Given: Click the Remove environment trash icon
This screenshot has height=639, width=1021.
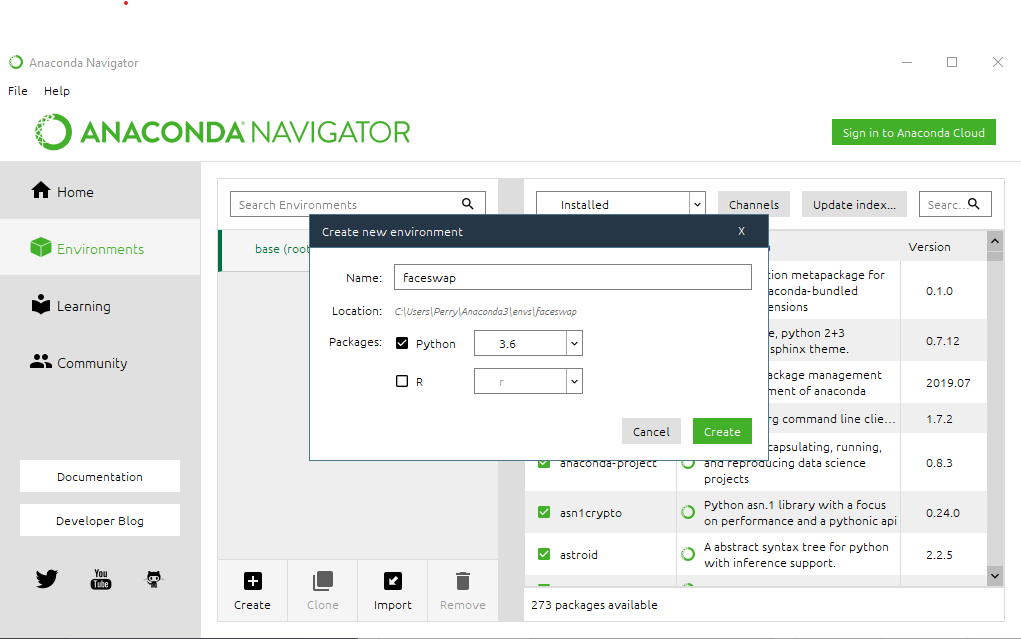Looking at the screenshot, I should (463, 580).
